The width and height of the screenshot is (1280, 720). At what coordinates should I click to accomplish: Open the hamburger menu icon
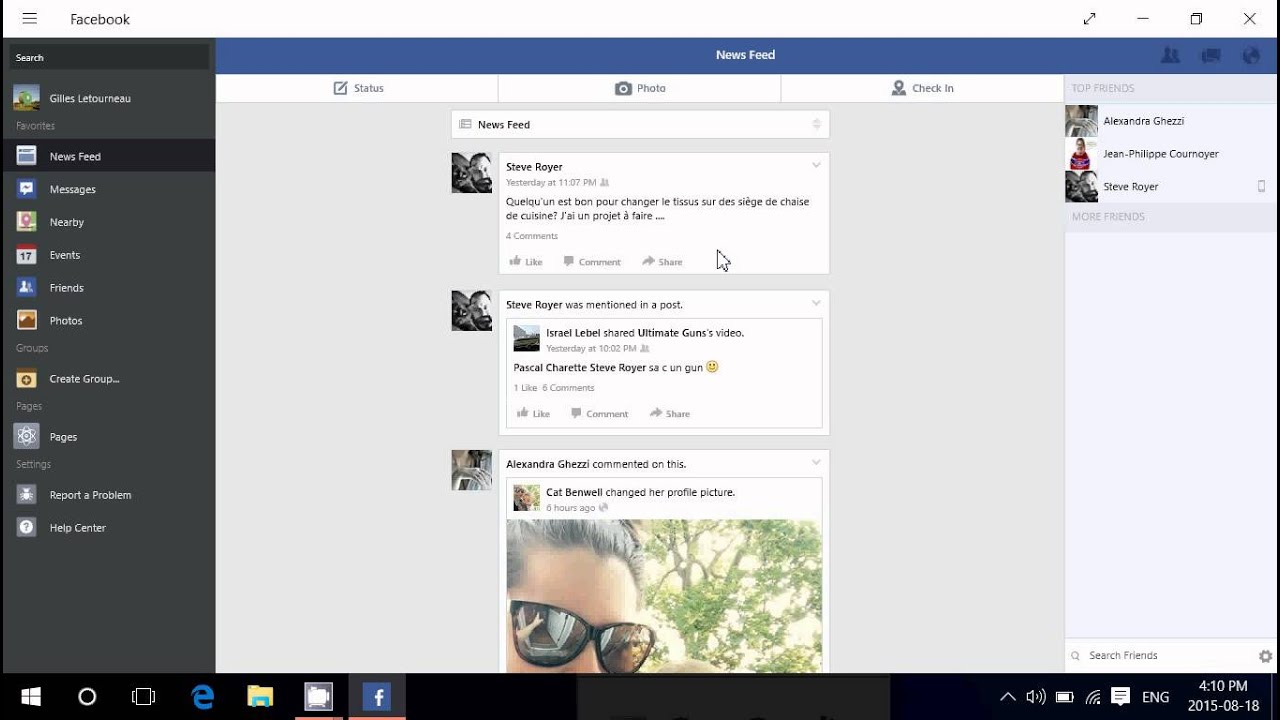pos(29,19)
